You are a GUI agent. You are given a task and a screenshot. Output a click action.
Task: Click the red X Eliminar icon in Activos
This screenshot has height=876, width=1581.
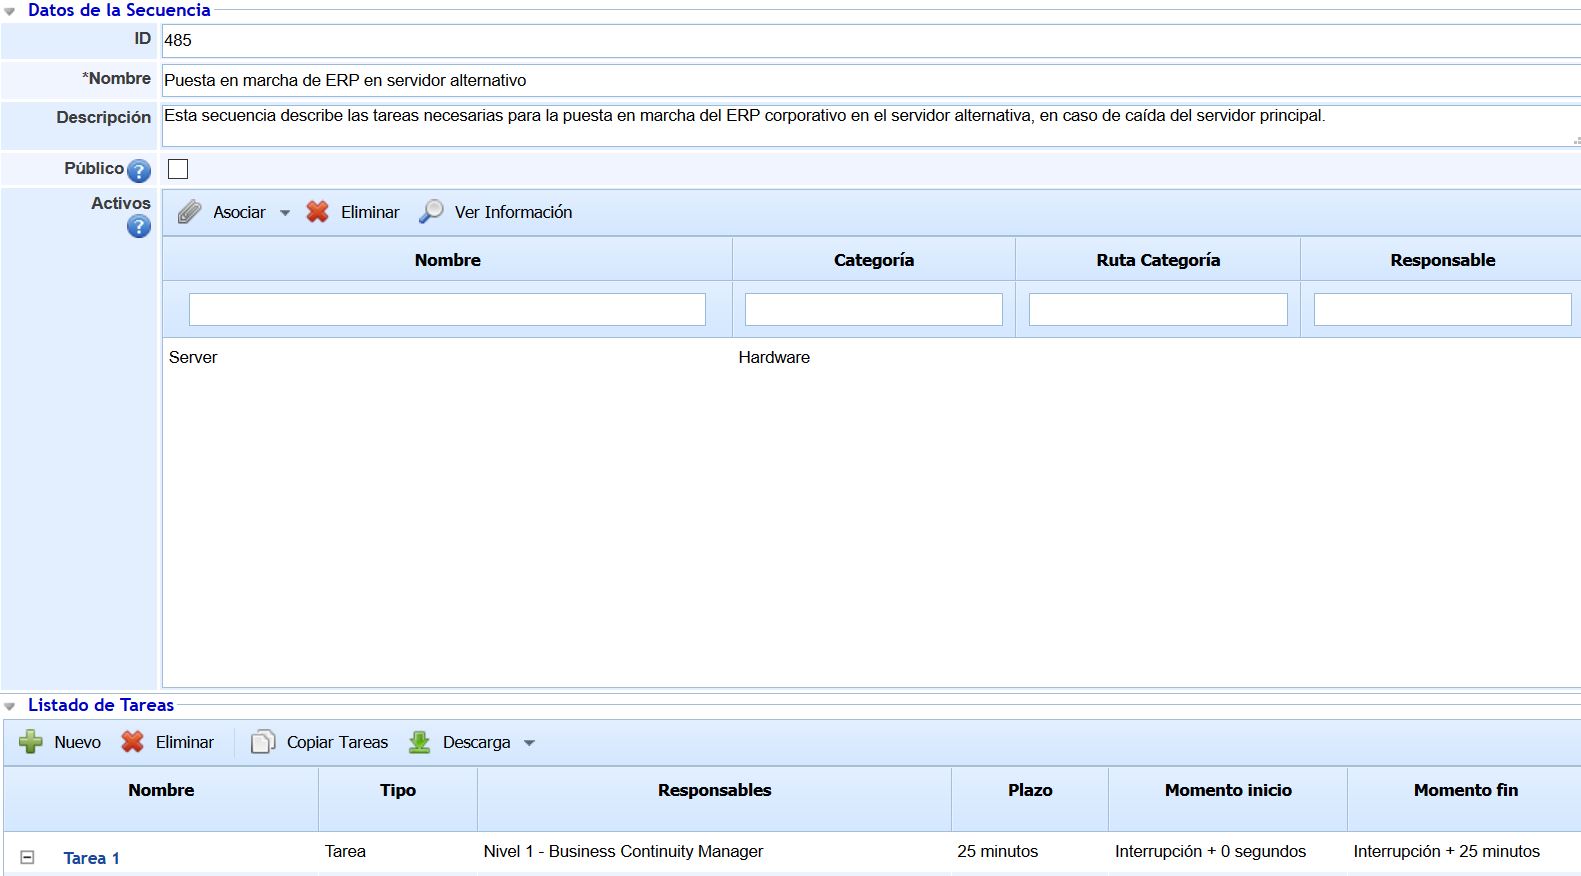pos(317,212)
